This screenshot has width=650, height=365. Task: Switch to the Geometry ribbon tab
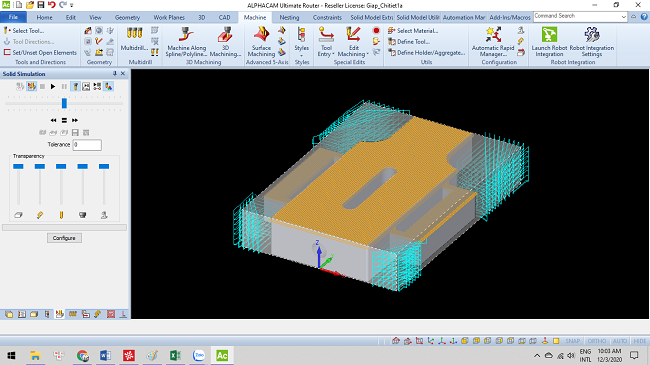coord(127,17)
